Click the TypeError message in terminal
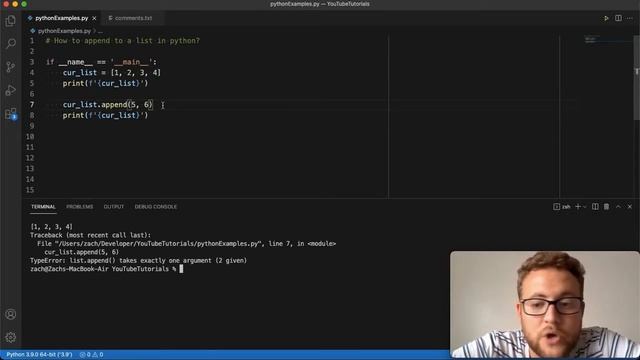 (x=138, y=260)
